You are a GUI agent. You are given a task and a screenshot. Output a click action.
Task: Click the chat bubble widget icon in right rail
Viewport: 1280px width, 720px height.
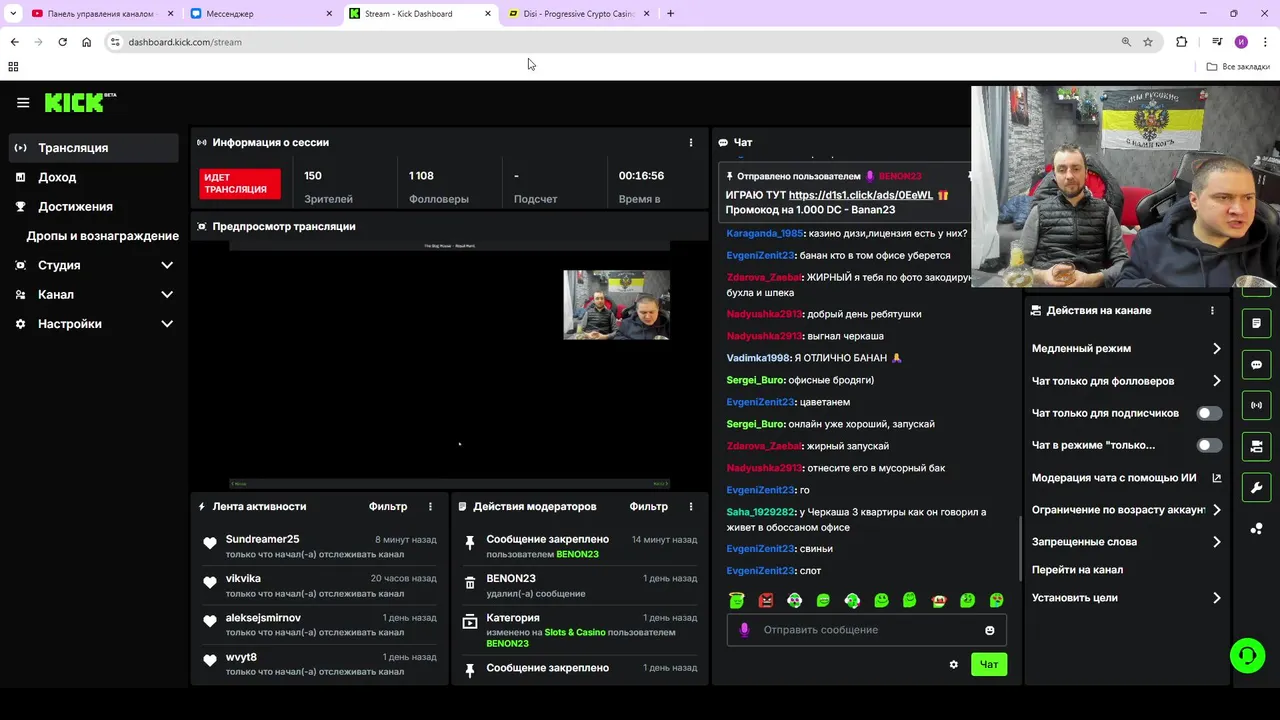point(1257,365)
